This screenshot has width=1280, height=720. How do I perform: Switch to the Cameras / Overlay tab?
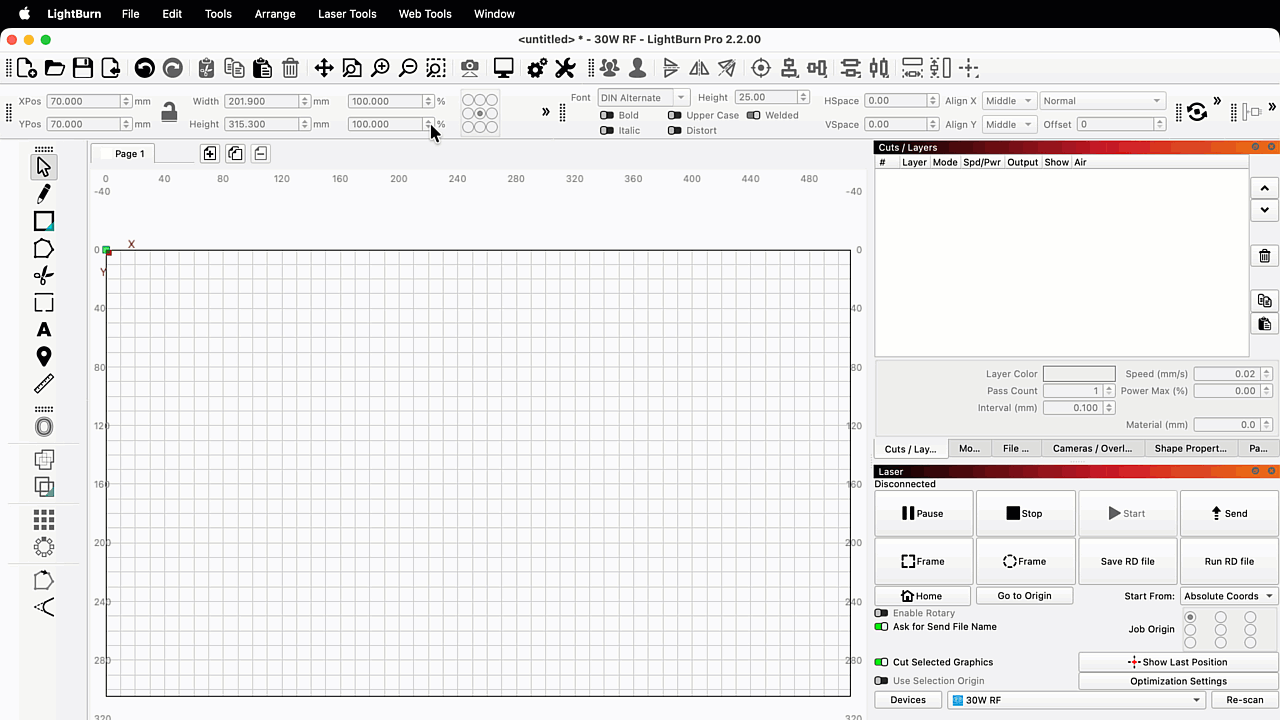[x=1092, y=448]
